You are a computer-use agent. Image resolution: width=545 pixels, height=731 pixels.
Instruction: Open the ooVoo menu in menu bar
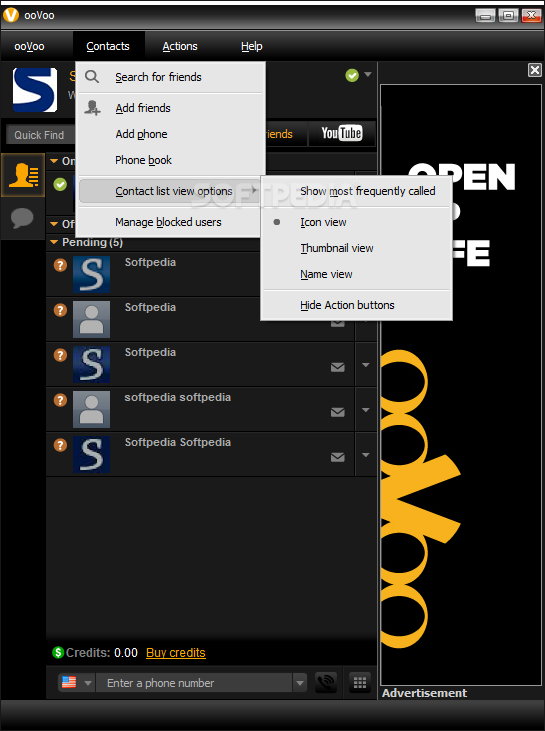29,46
